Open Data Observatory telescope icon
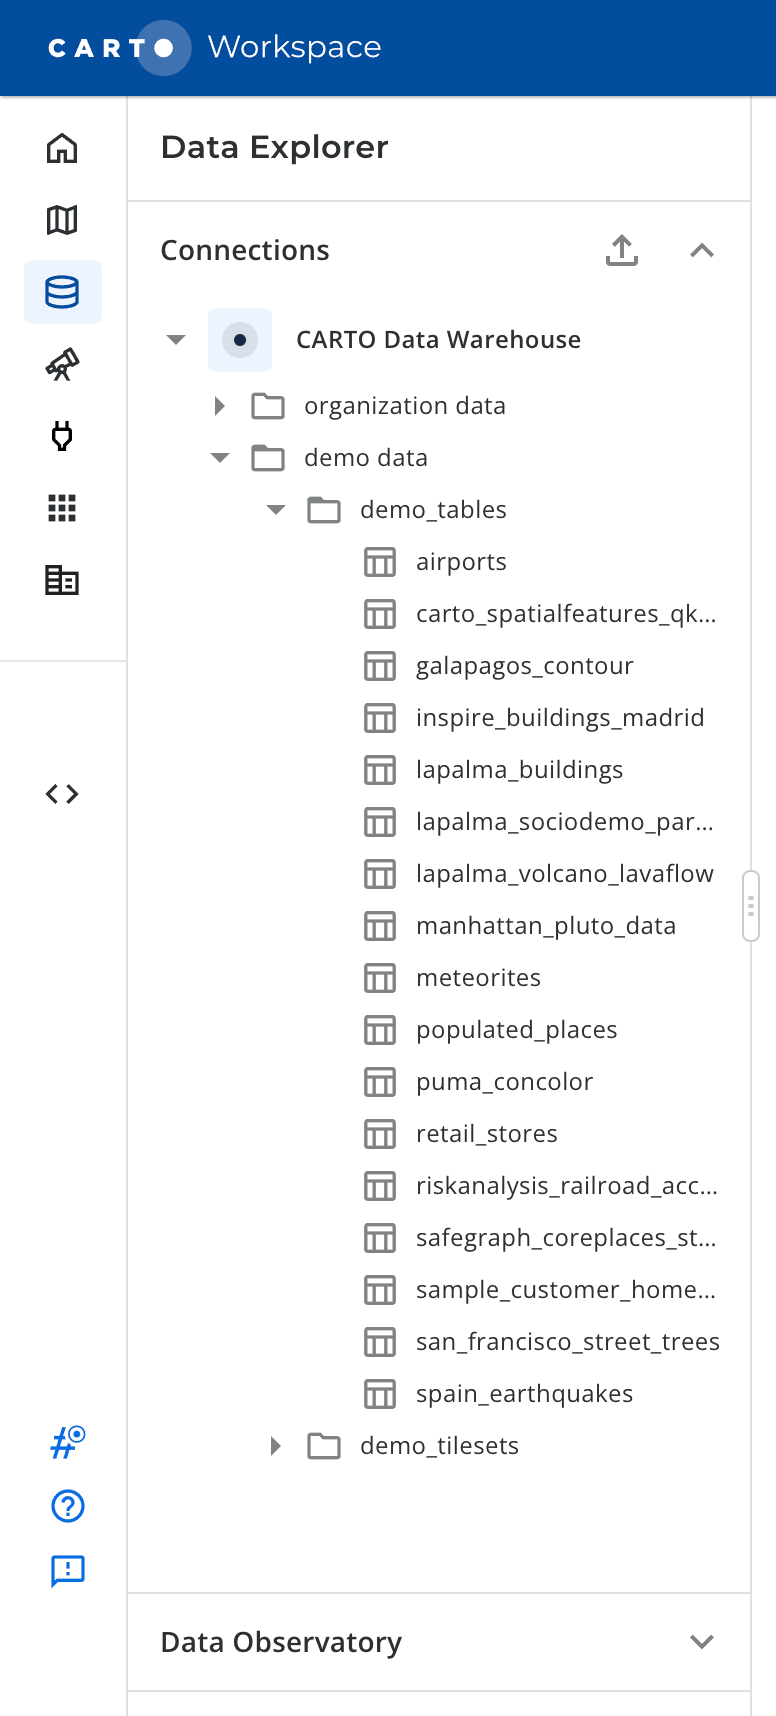 coord(62,364)
